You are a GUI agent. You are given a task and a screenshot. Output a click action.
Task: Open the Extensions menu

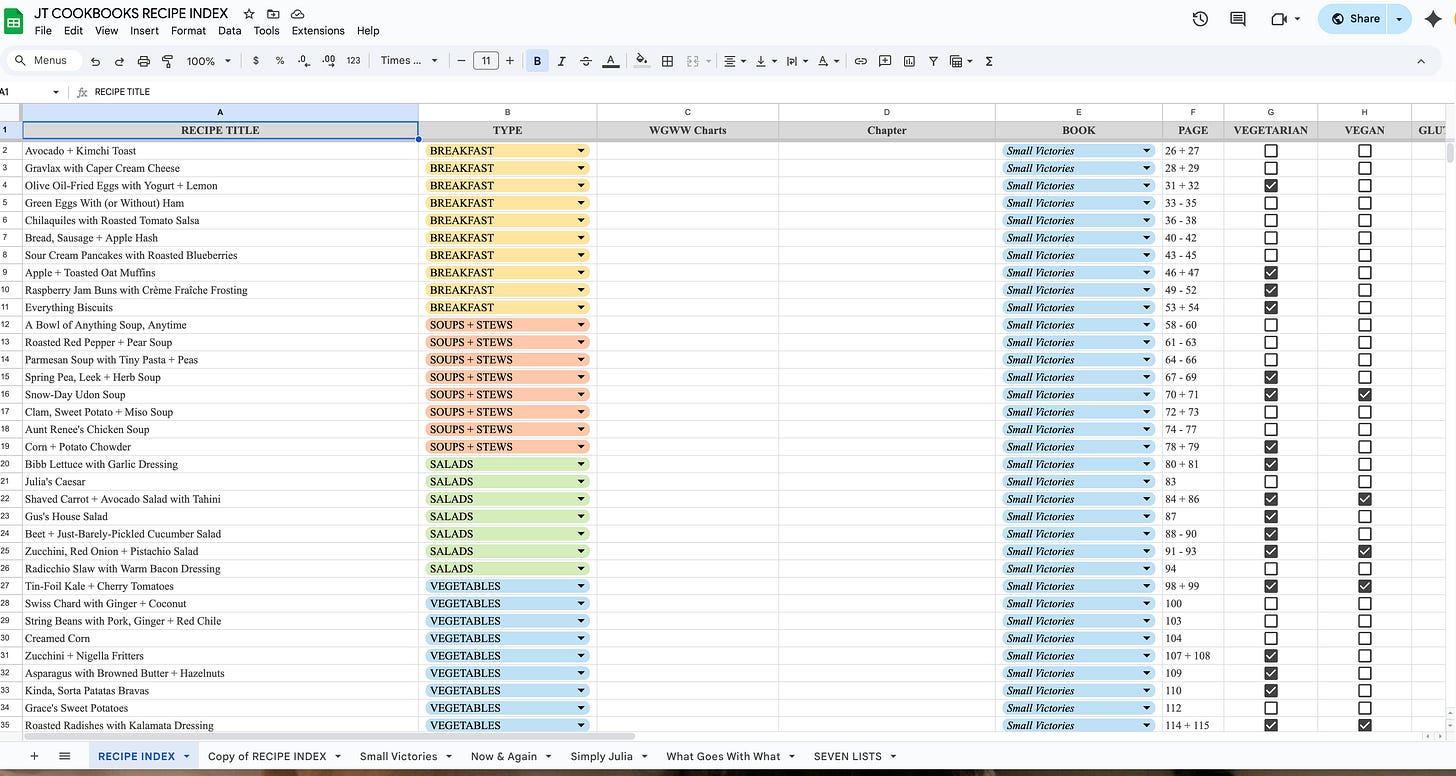[x=318, y=31]
